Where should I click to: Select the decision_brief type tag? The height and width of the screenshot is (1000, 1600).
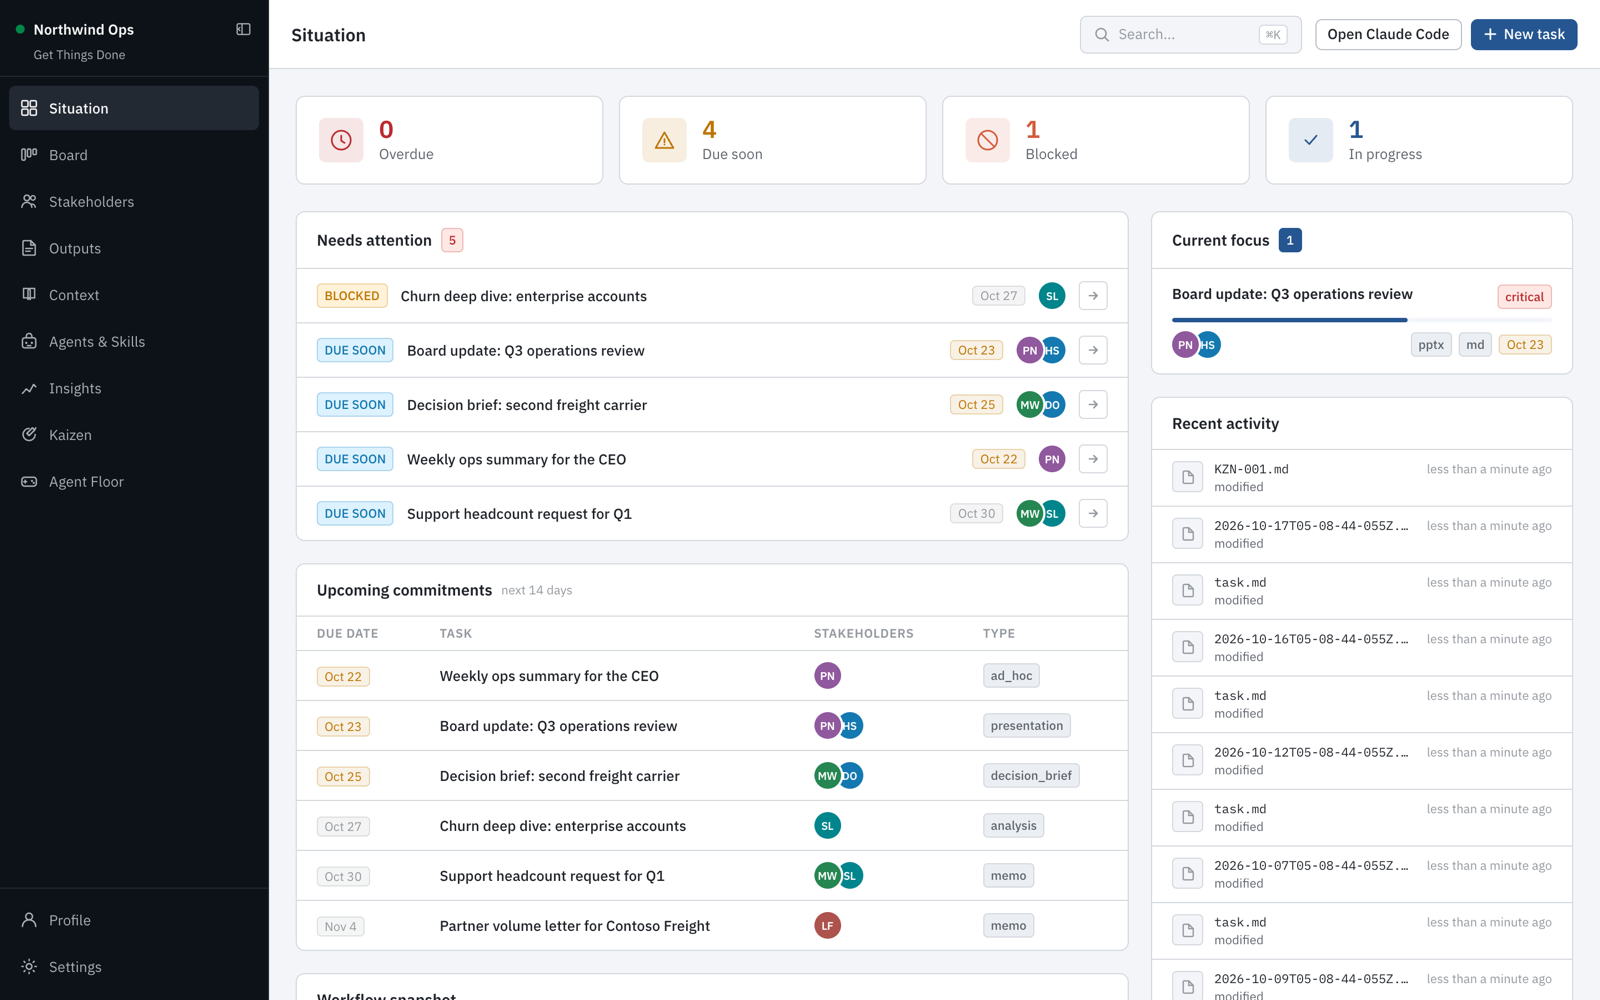pyautogui.click(x=1031, y=776)
